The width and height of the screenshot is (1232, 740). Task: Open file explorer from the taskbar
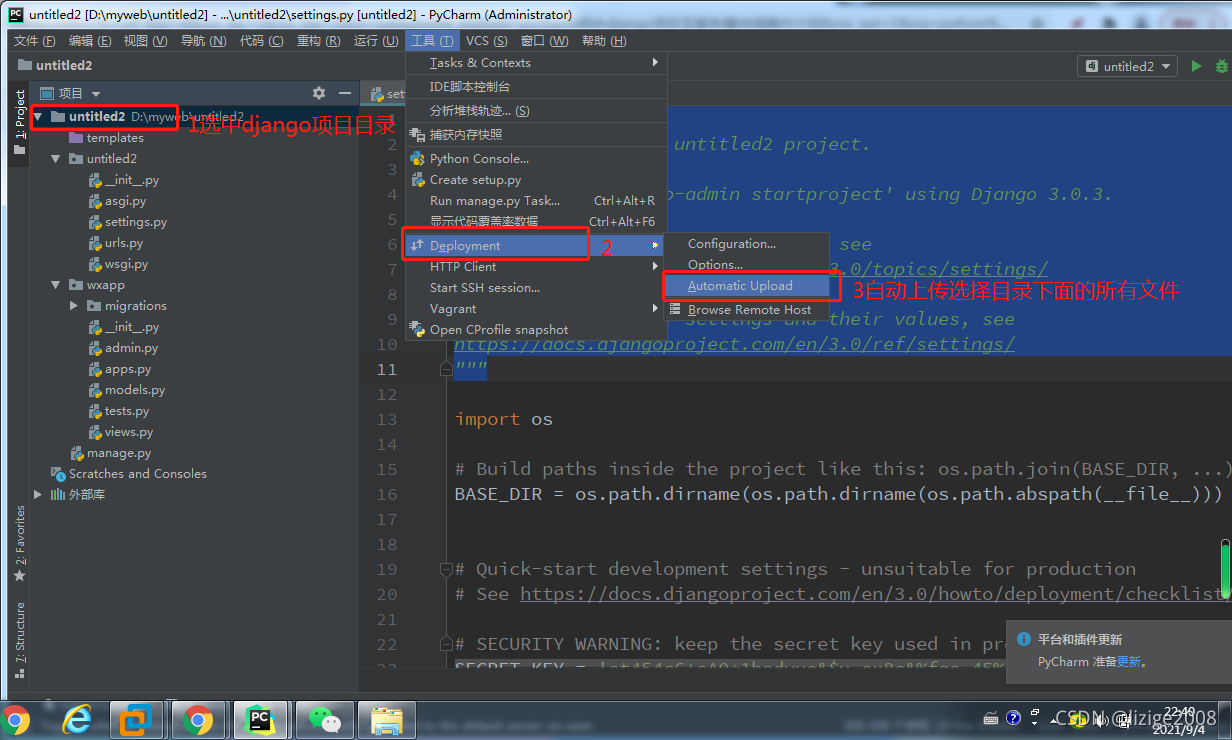(386, 720)
